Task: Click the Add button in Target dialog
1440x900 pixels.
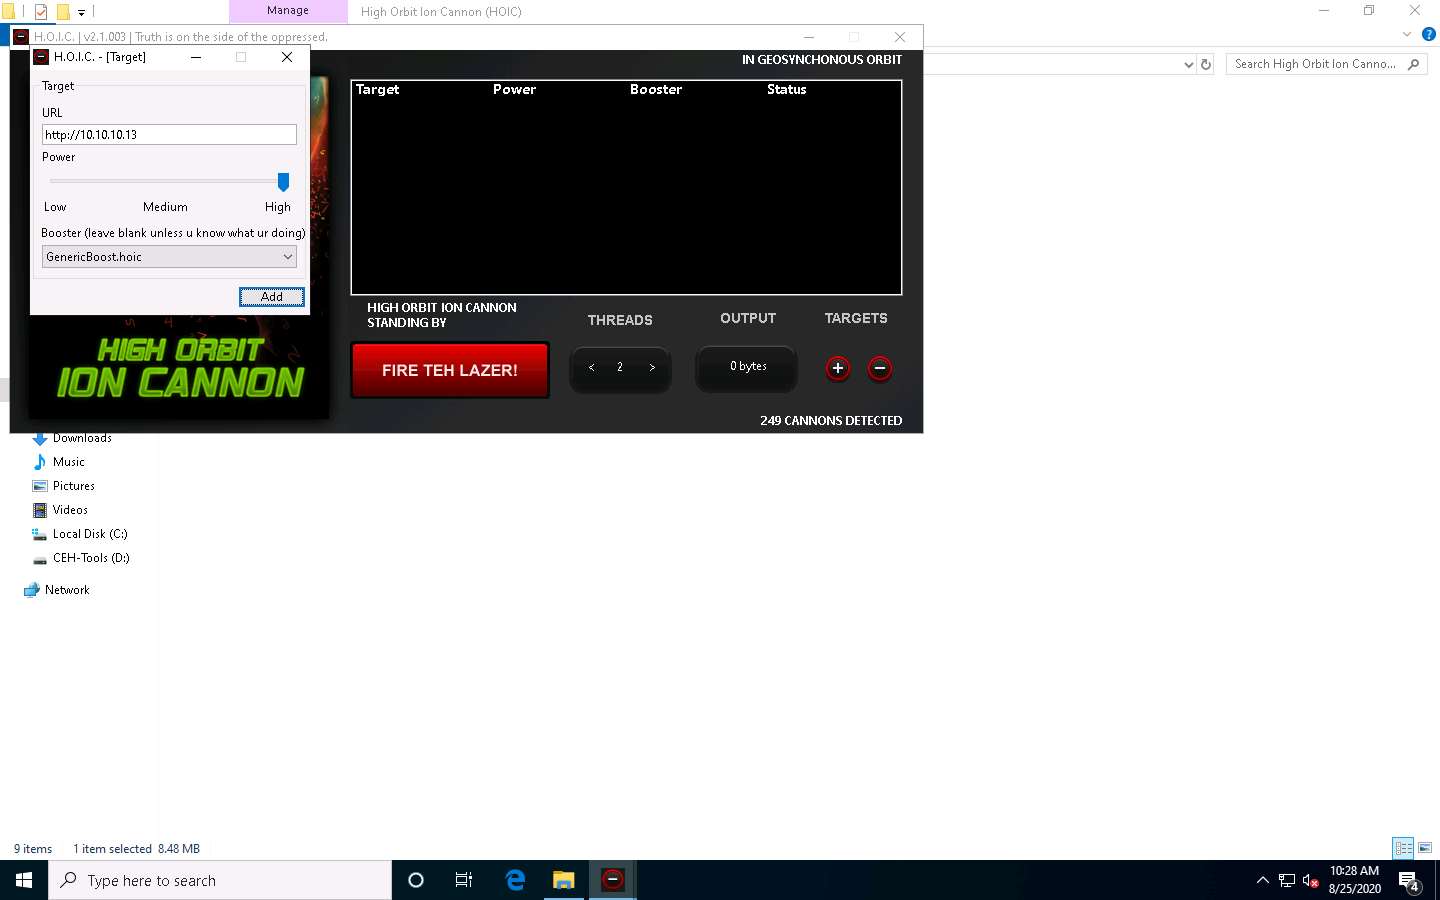Action: point(272,296)
